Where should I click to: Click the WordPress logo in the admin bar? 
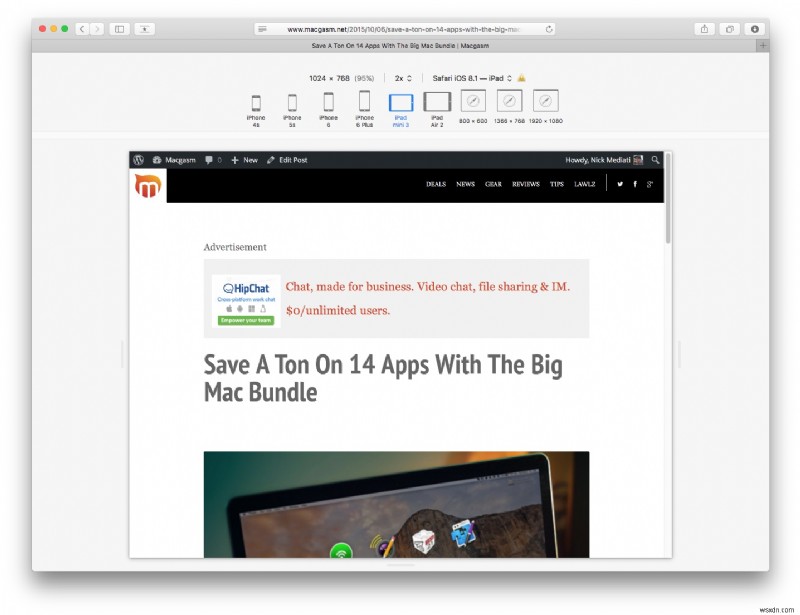click(137, 159)
